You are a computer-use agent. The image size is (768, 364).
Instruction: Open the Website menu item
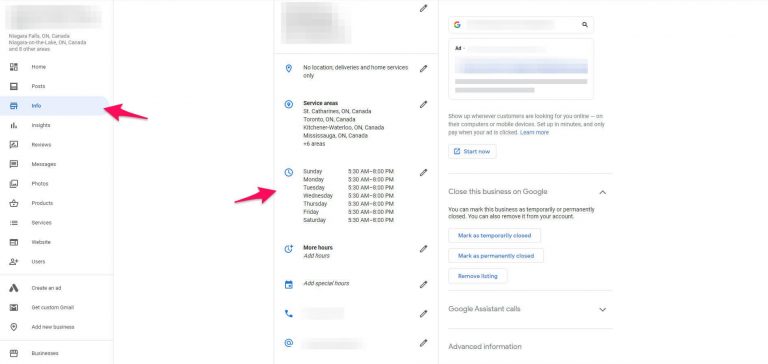coord(56,242)
